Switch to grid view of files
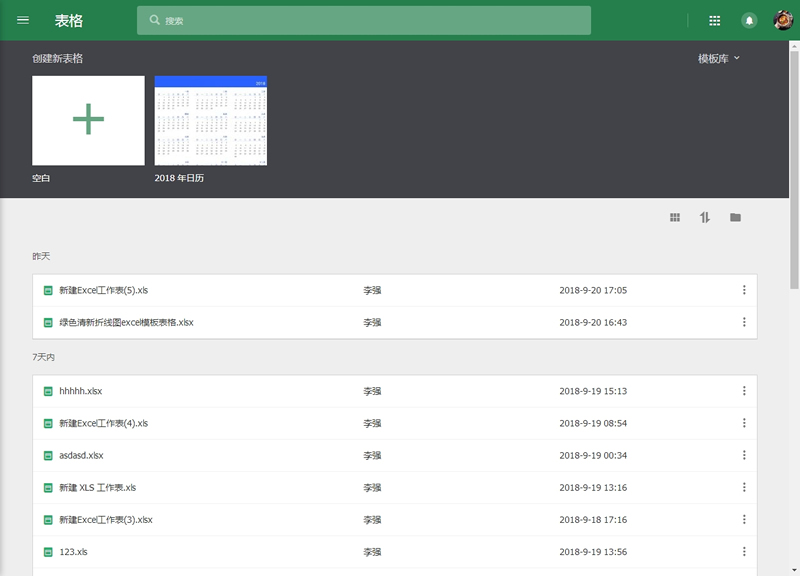 point(675,217)
